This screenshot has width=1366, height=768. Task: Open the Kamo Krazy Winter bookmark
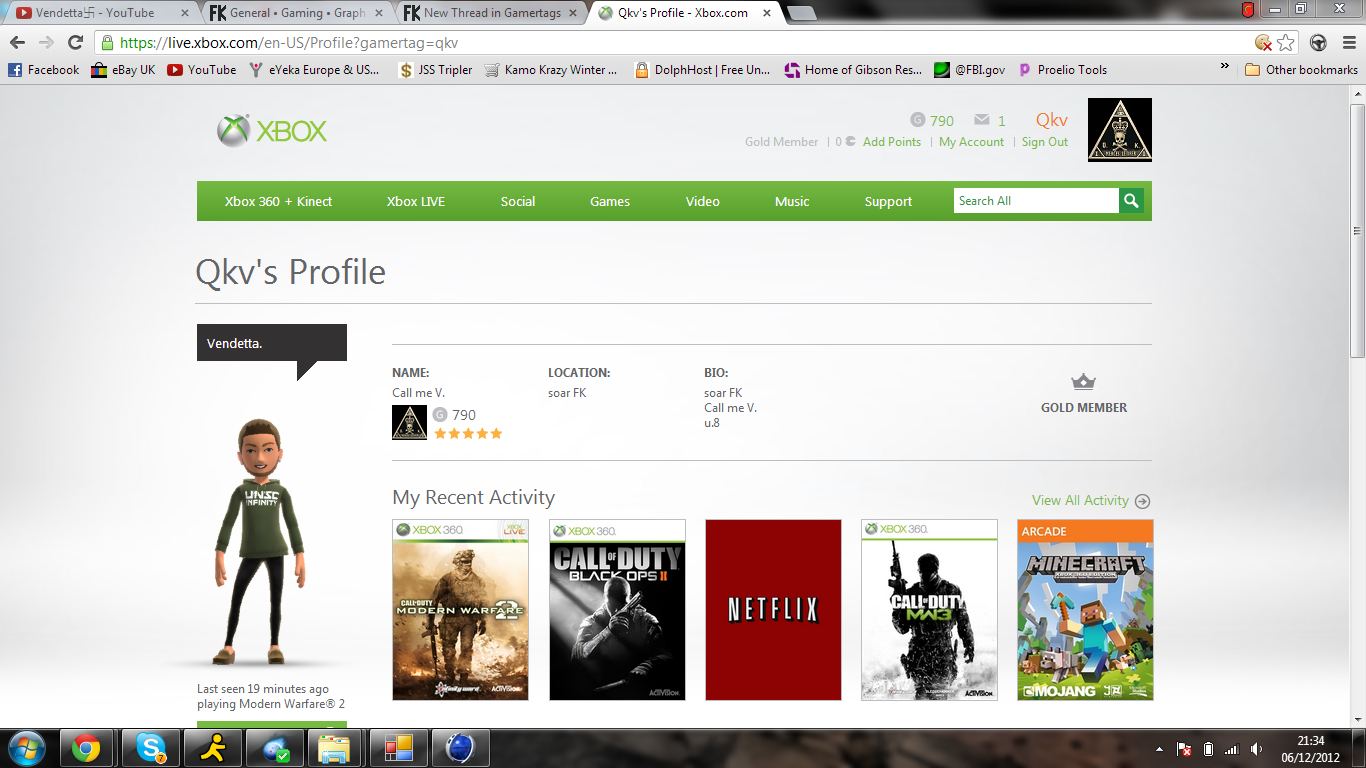click(x=551, y=70)
